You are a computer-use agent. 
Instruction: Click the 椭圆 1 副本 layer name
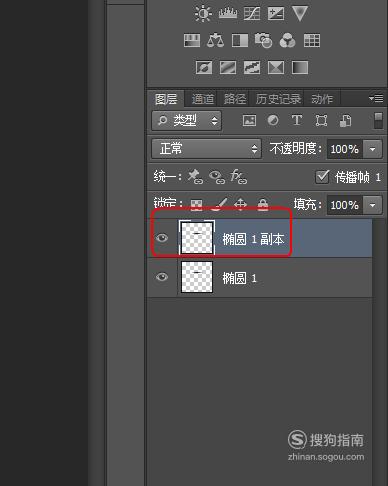pos(253,239)
